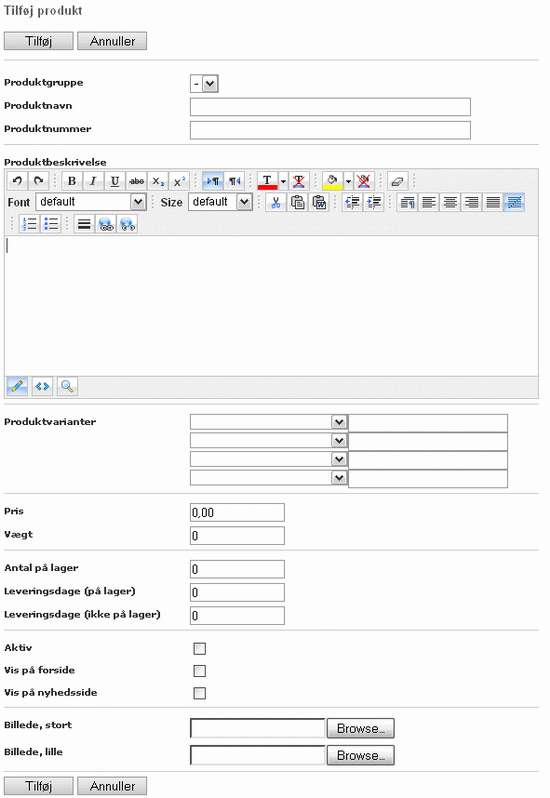This screenshot has height=798, width=550.
Task: Browse for Billede, stort file
Action: point(361,728)
